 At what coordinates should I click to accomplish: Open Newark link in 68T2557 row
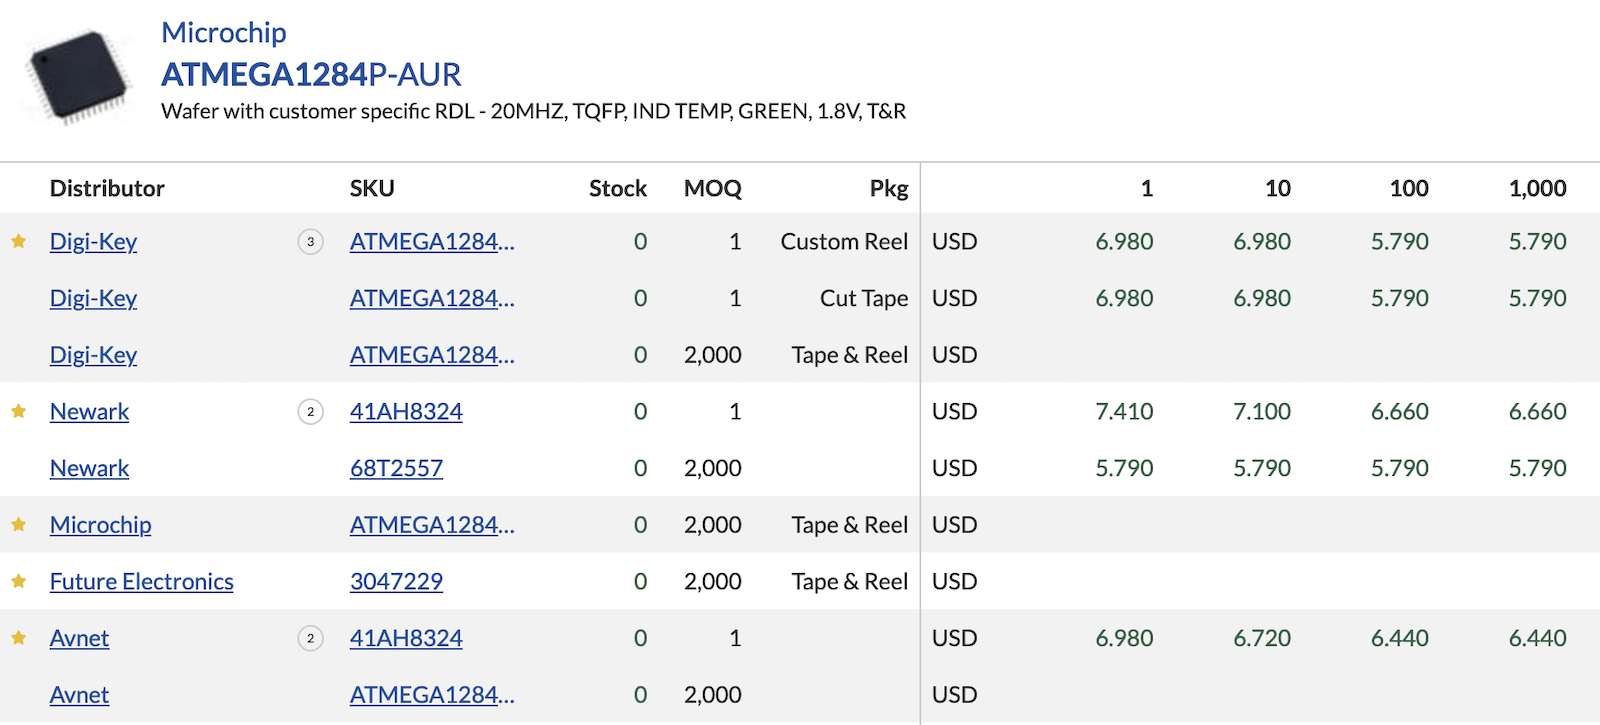[x=89, y=468]
